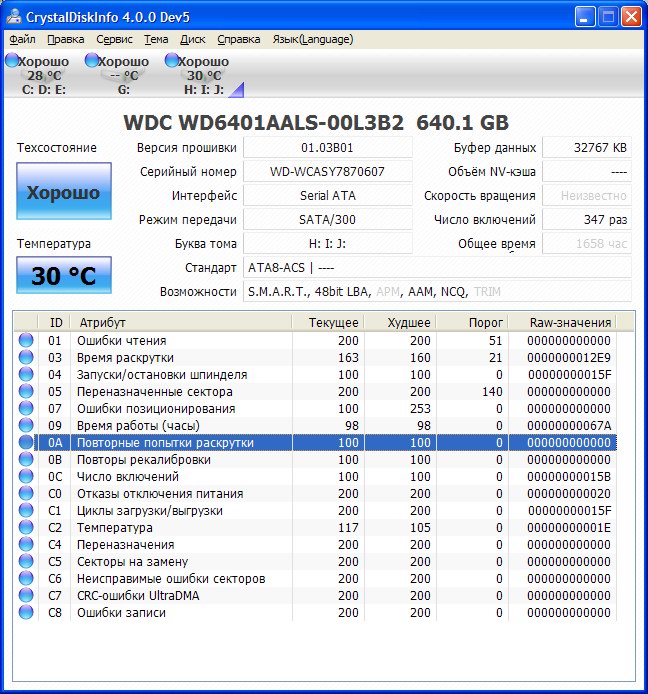
Task: Open the Тема menu
Action: pos(156,39)
